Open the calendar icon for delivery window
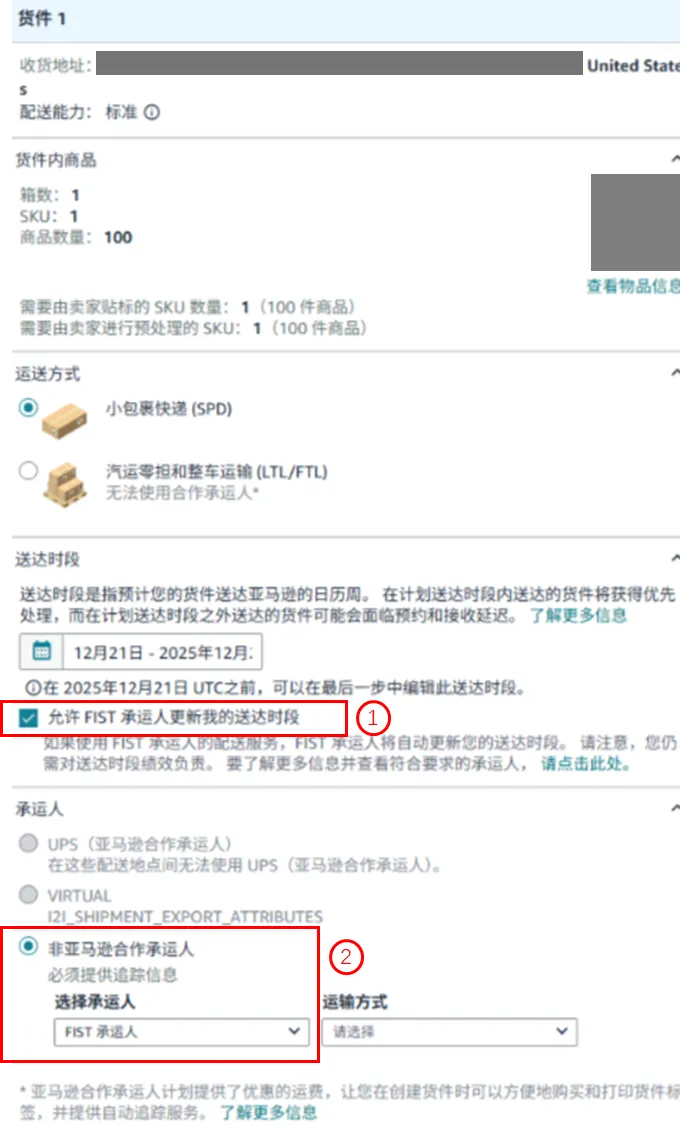The height and width of the screenshot is (1125, 680). click(42, 651)
